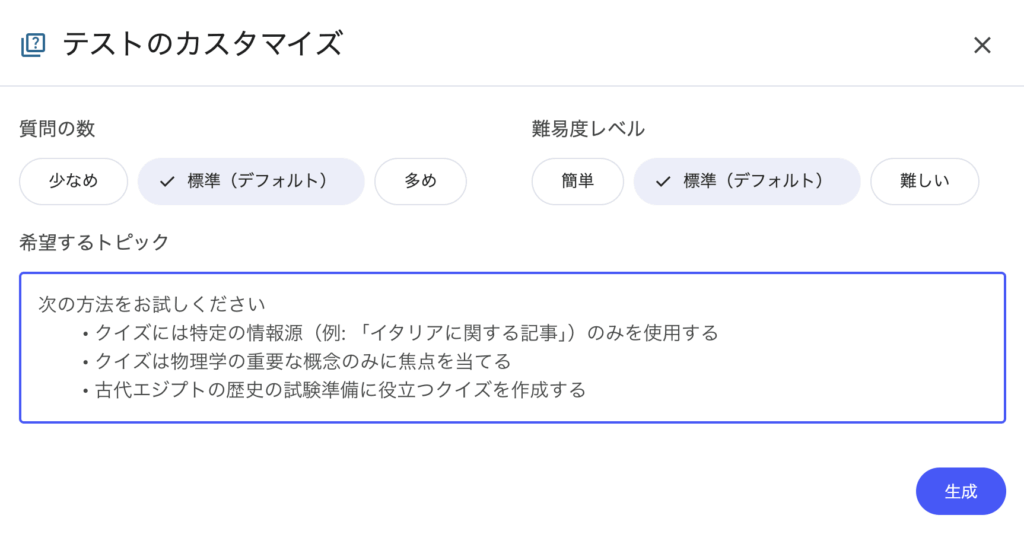This screenshot has width=1024, height=547.
Task: Click the 難易度レベル section label
Action: tap(588, 128)
